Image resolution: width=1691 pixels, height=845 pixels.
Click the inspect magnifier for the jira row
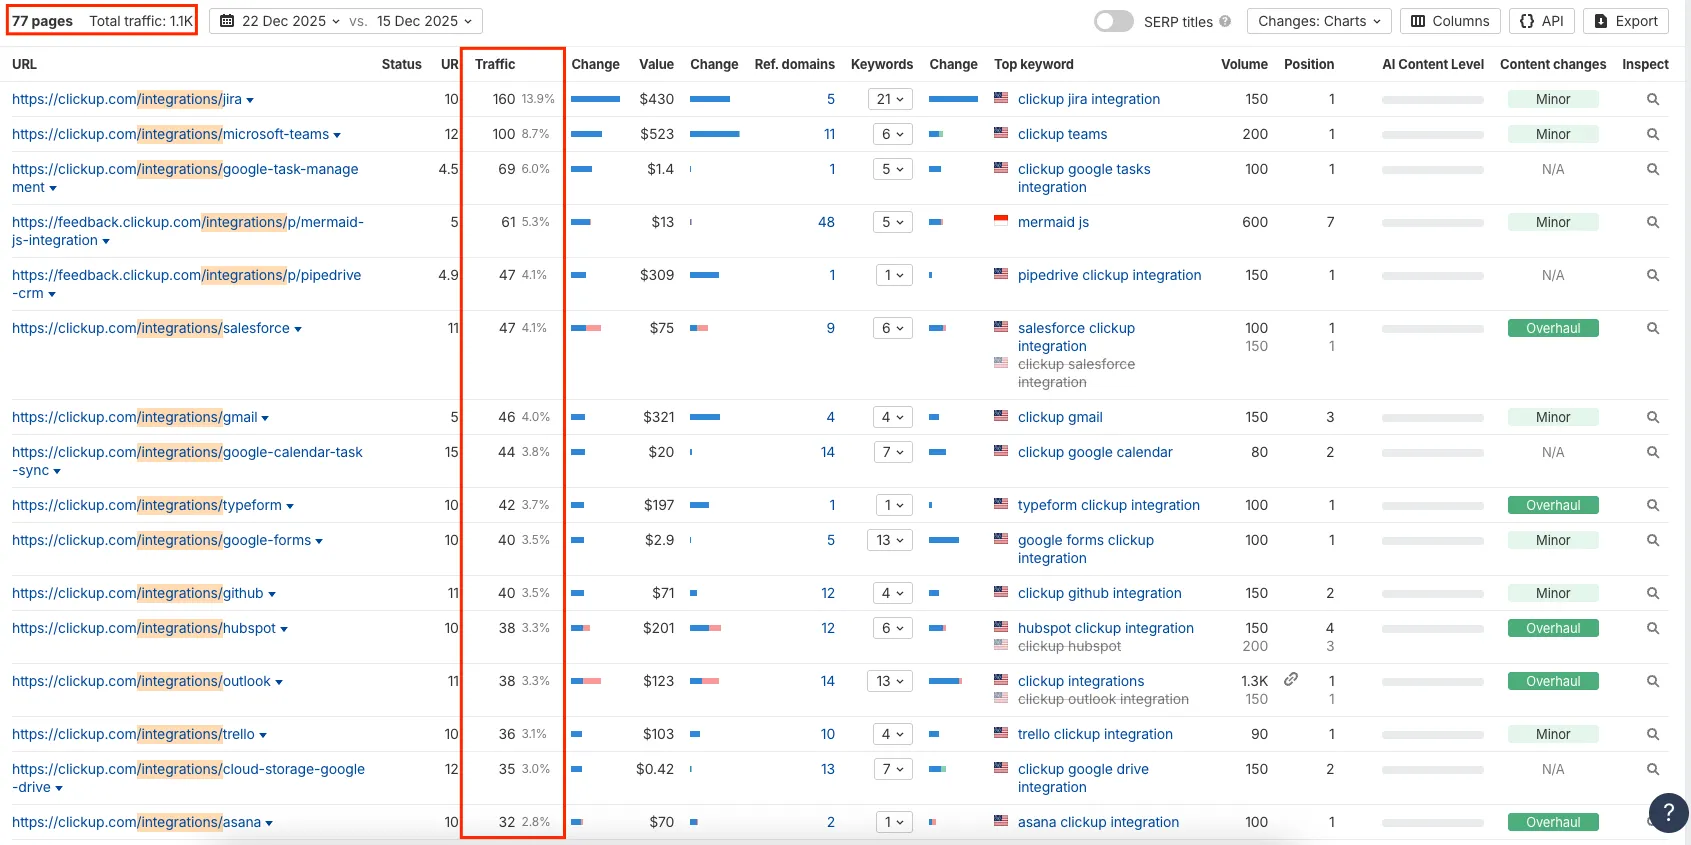coord(1652,99)
